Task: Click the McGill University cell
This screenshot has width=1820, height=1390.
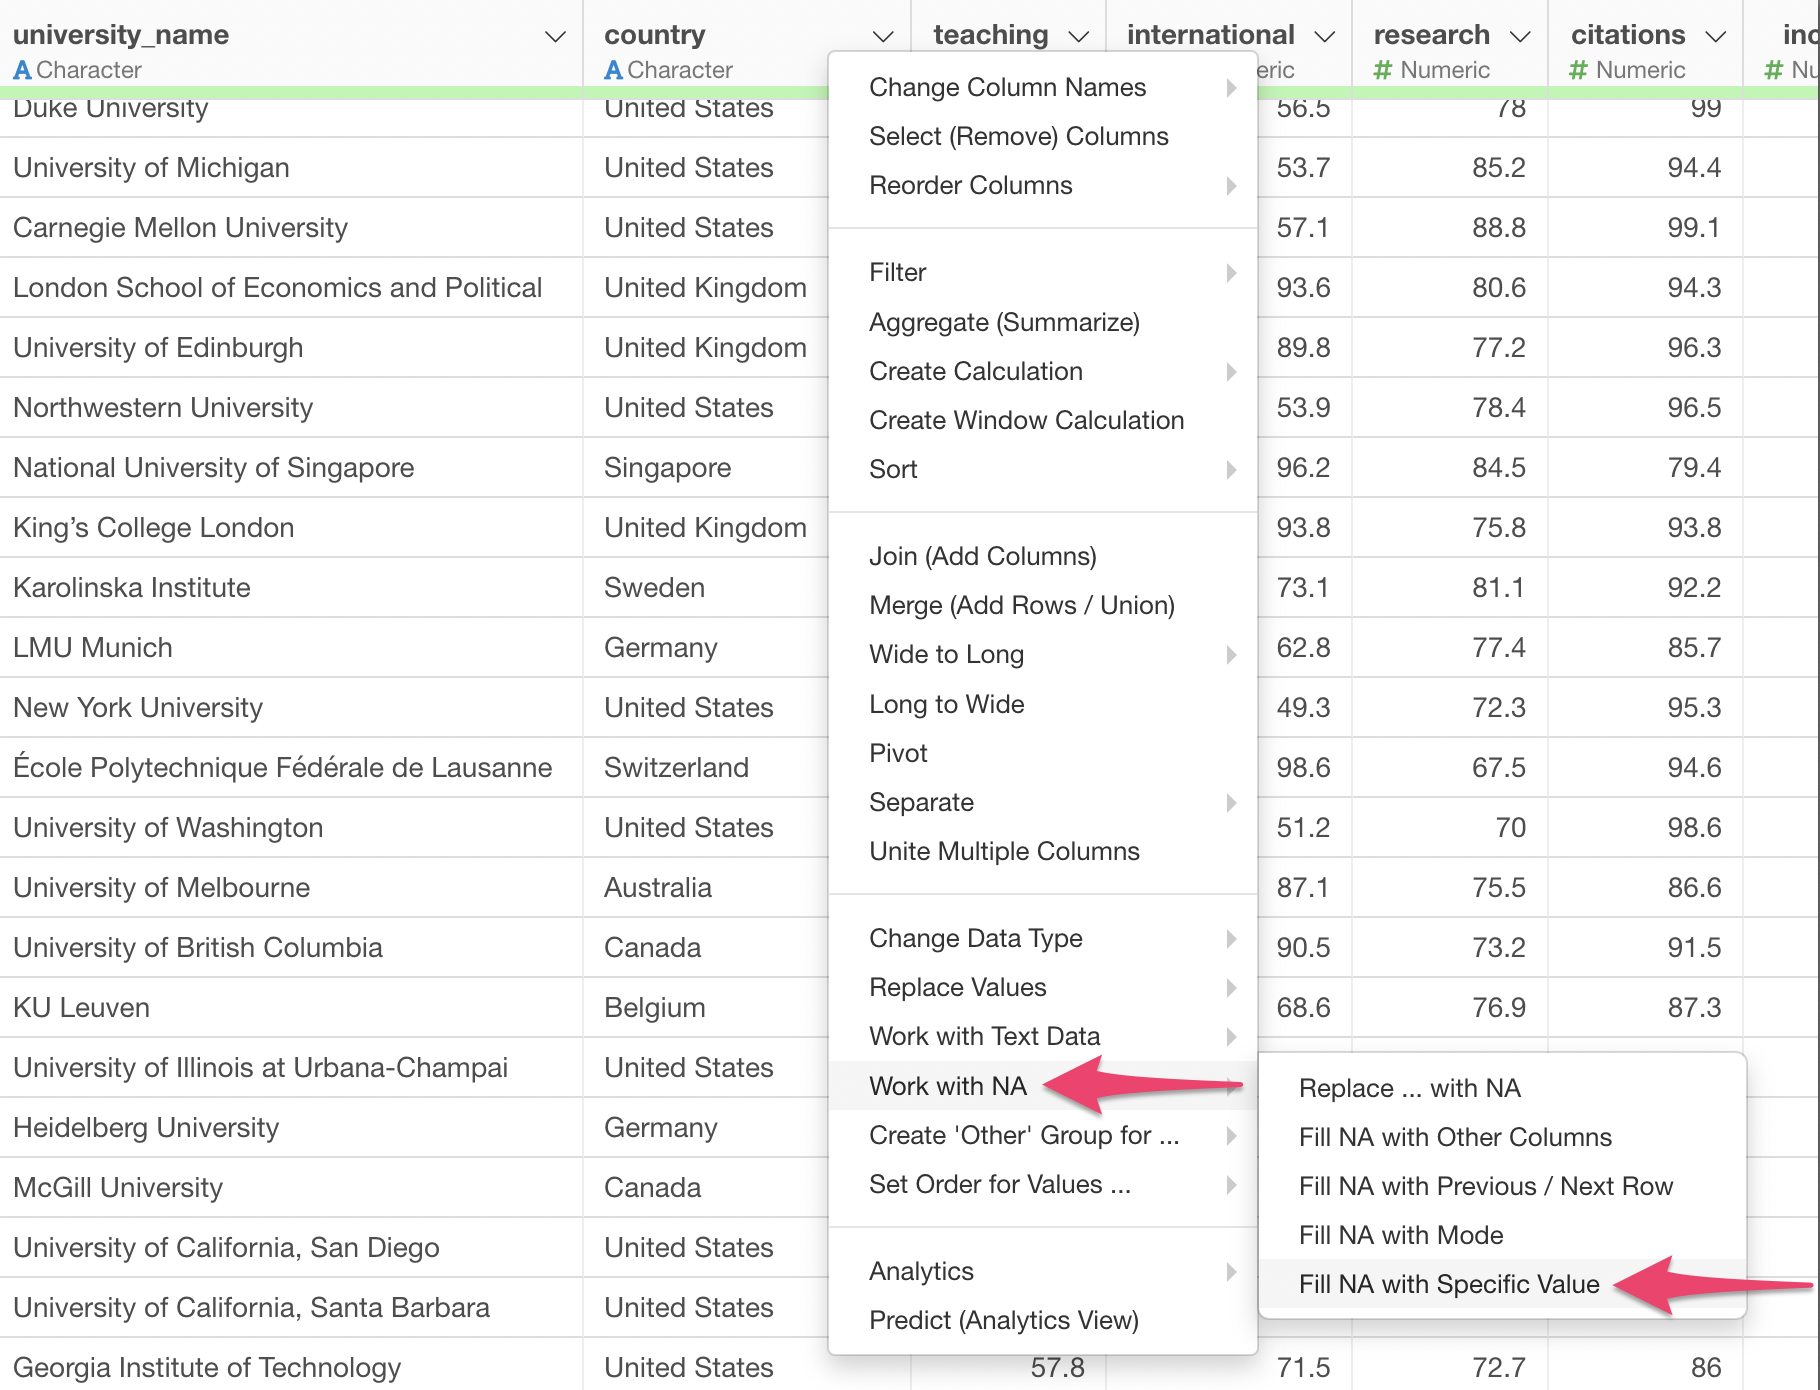Action: coord(291,1187)
